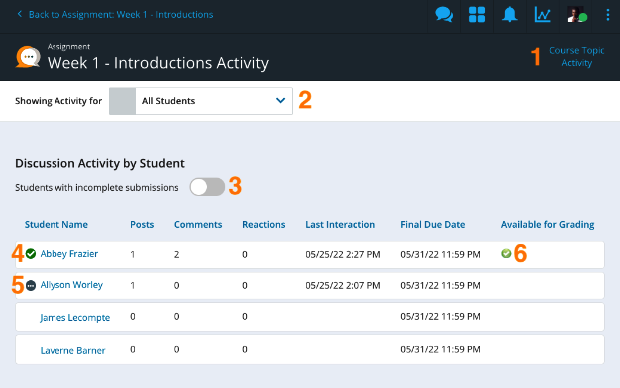The width and height of the screenshot is (620, 388).
Task: Open James Lecompte's student activity
Action: (x=75, y=318)
